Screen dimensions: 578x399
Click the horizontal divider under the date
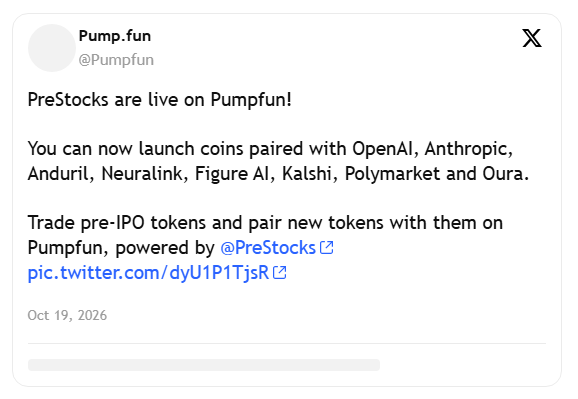pos(287,344)
